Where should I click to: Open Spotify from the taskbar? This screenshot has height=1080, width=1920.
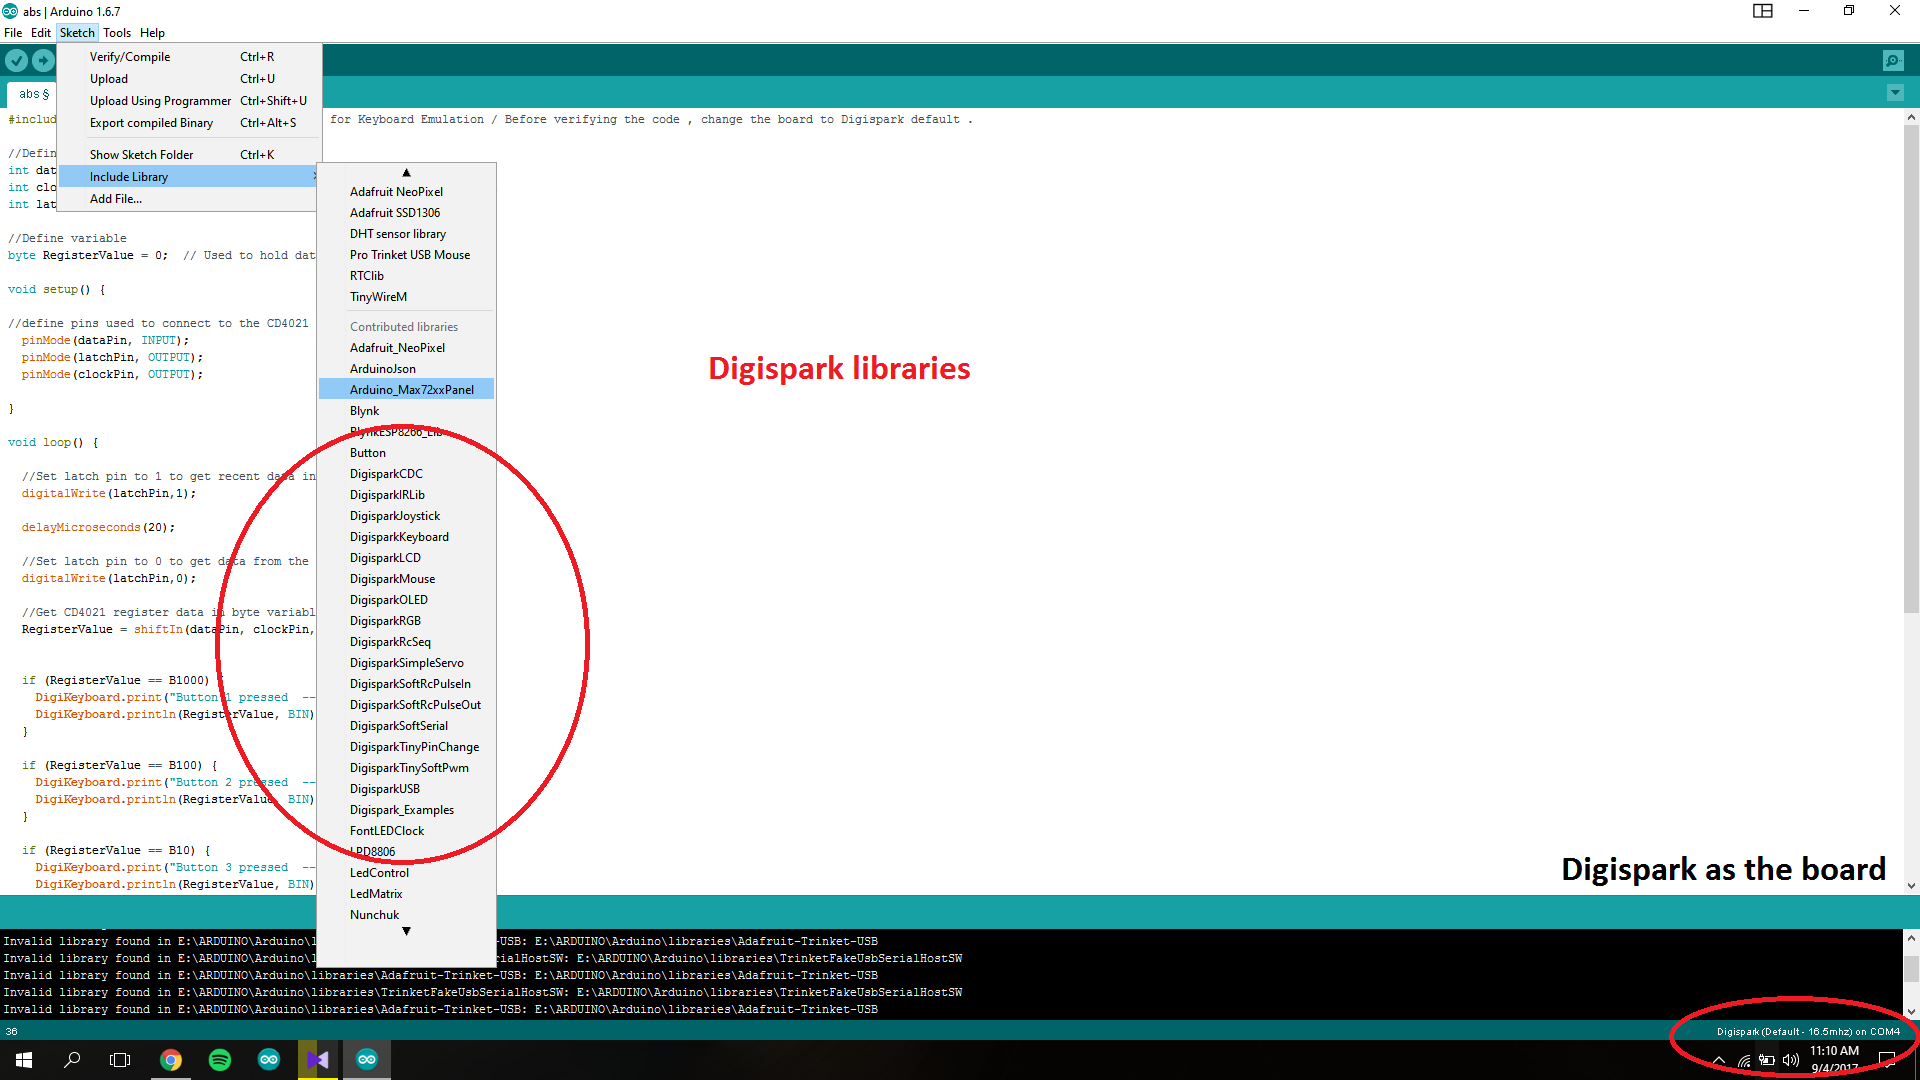click(220, 1060)
